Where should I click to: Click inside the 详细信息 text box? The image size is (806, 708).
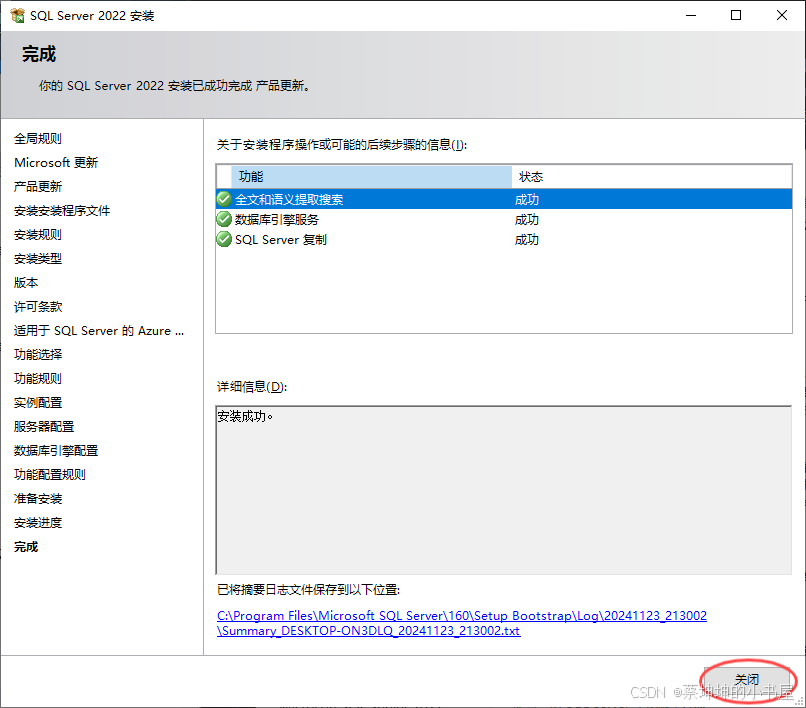(504, 490)
